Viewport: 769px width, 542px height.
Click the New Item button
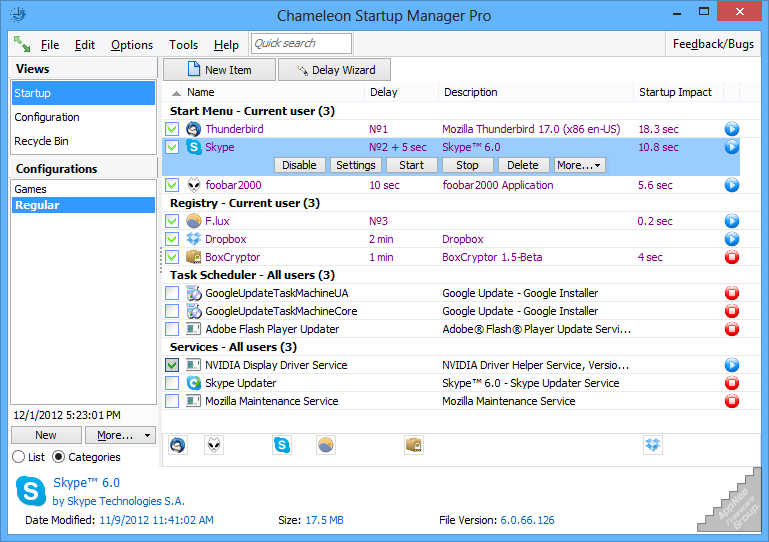(219, 70)
